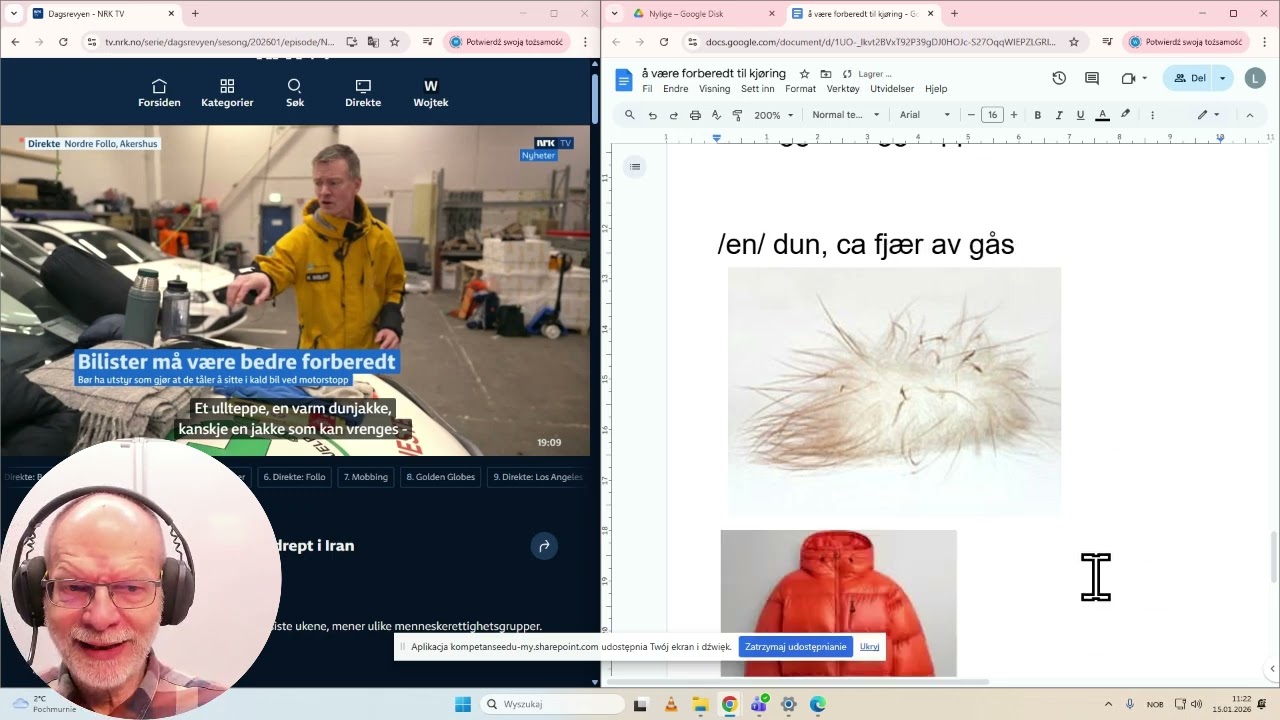Viewport: 1280px width, 720px height.
Task: Click spelling and grammar check icon
Action: point(716,115)
